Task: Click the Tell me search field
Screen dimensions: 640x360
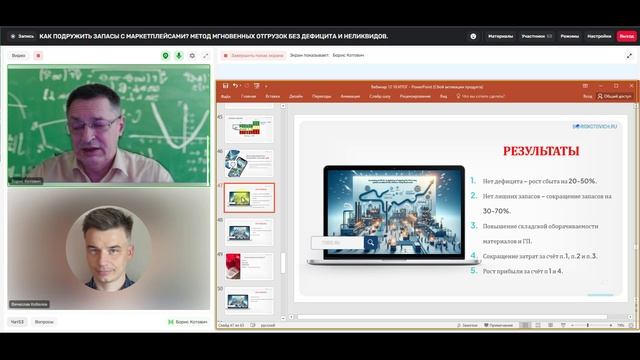Action: [480, 96]
